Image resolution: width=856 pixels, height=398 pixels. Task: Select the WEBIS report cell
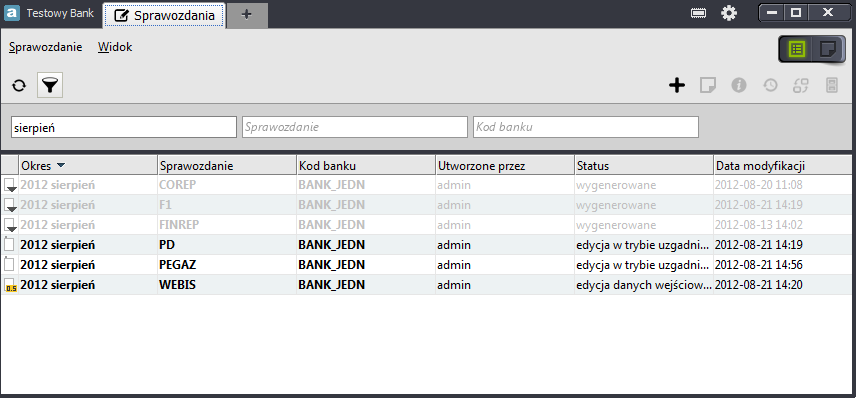(227, 285)
